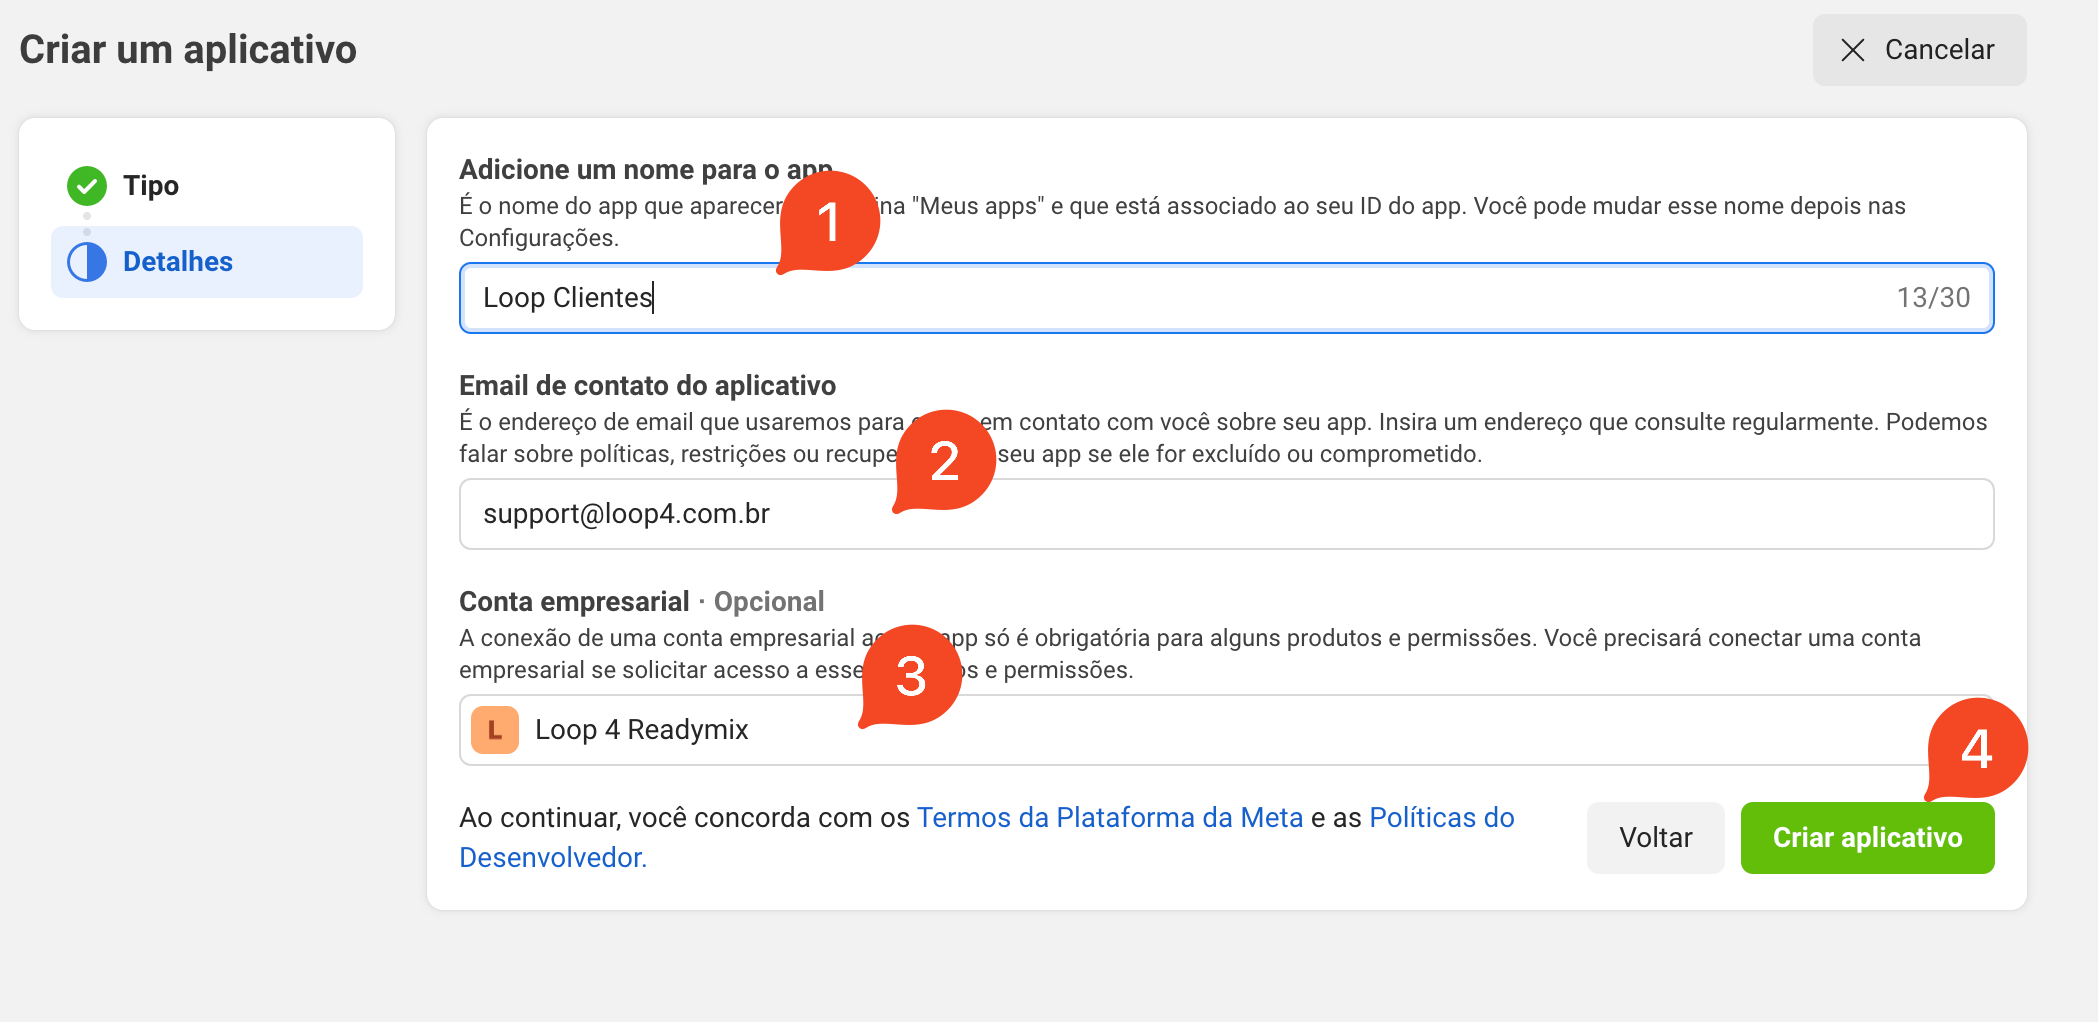Click the red marker numbered 4
Screen dimensions: 2098x1022
[1976, 749]
